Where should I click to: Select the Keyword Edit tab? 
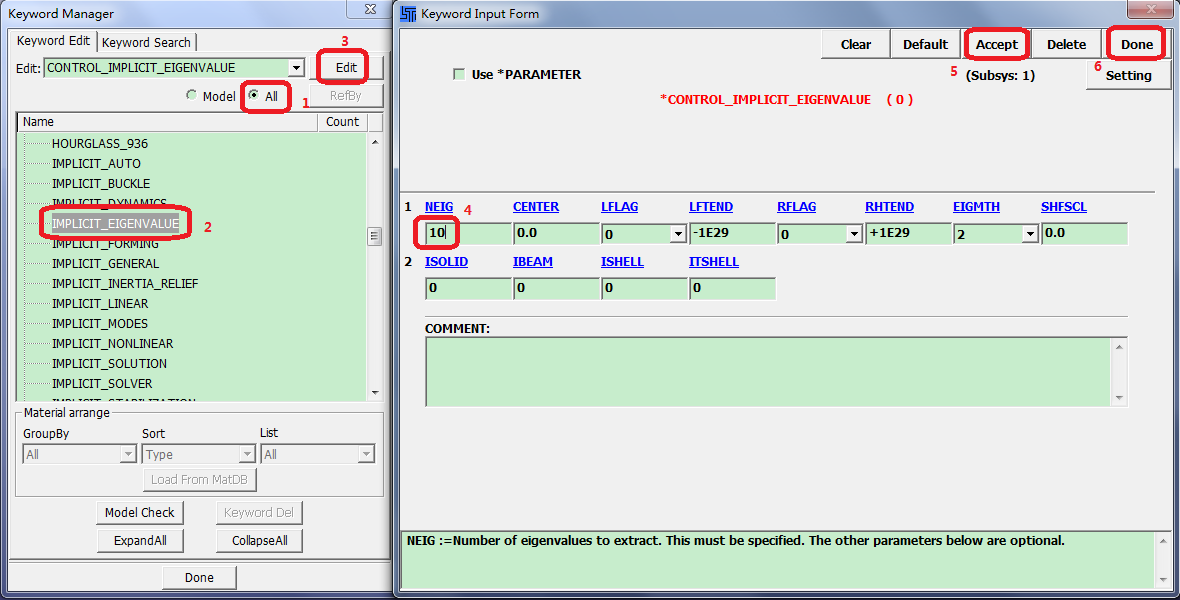click(53, 41)
